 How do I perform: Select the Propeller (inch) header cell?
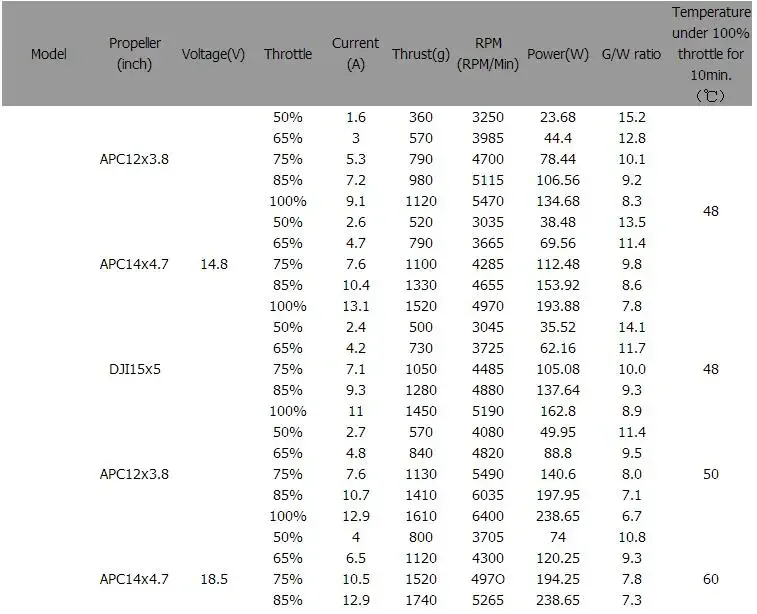pos(135,54)
